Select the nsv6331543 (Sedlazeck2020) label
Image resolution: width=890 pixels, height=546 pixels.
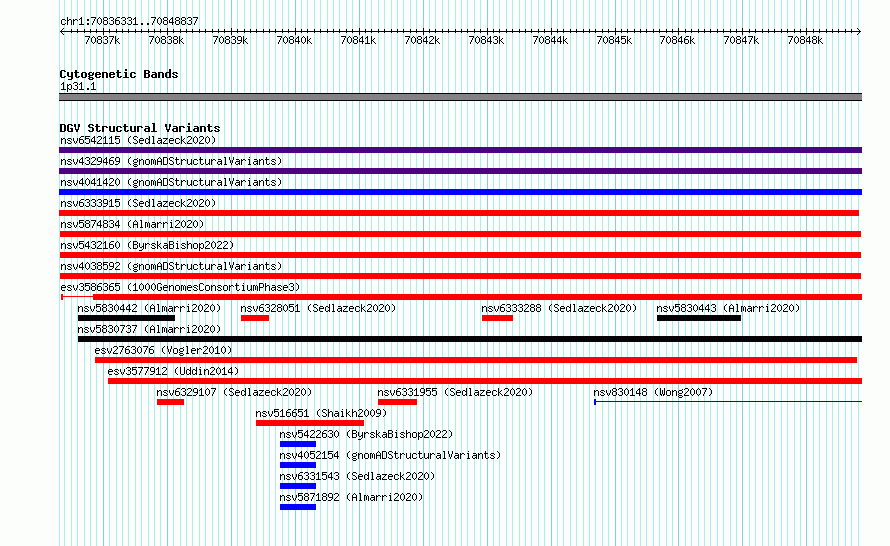pyautogui.click(x=357, y=476)
